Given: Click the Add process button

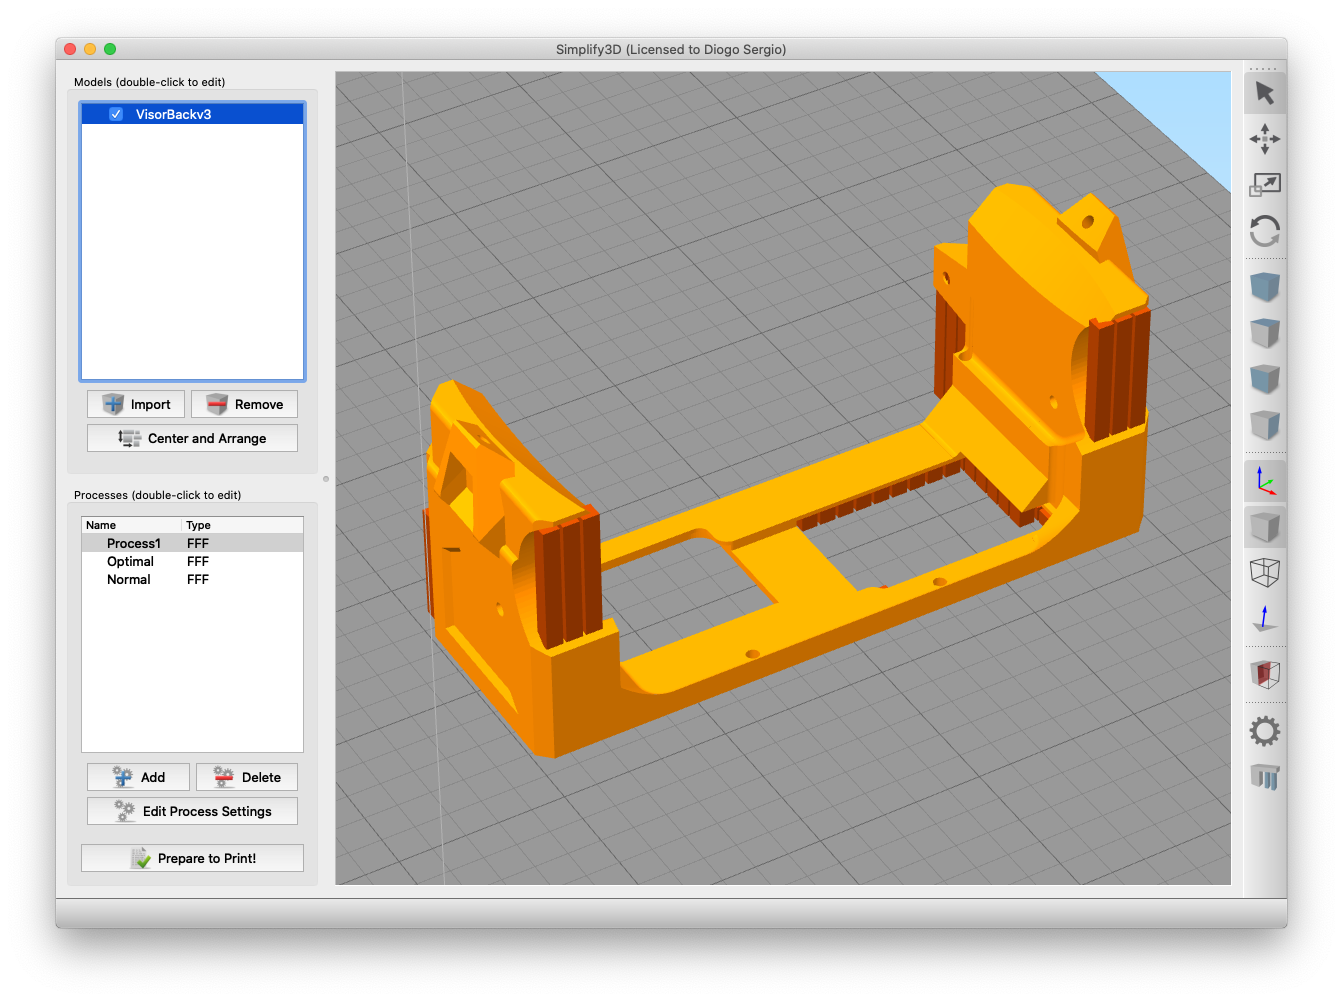Looking at the screenshot, I should [138, 777].
